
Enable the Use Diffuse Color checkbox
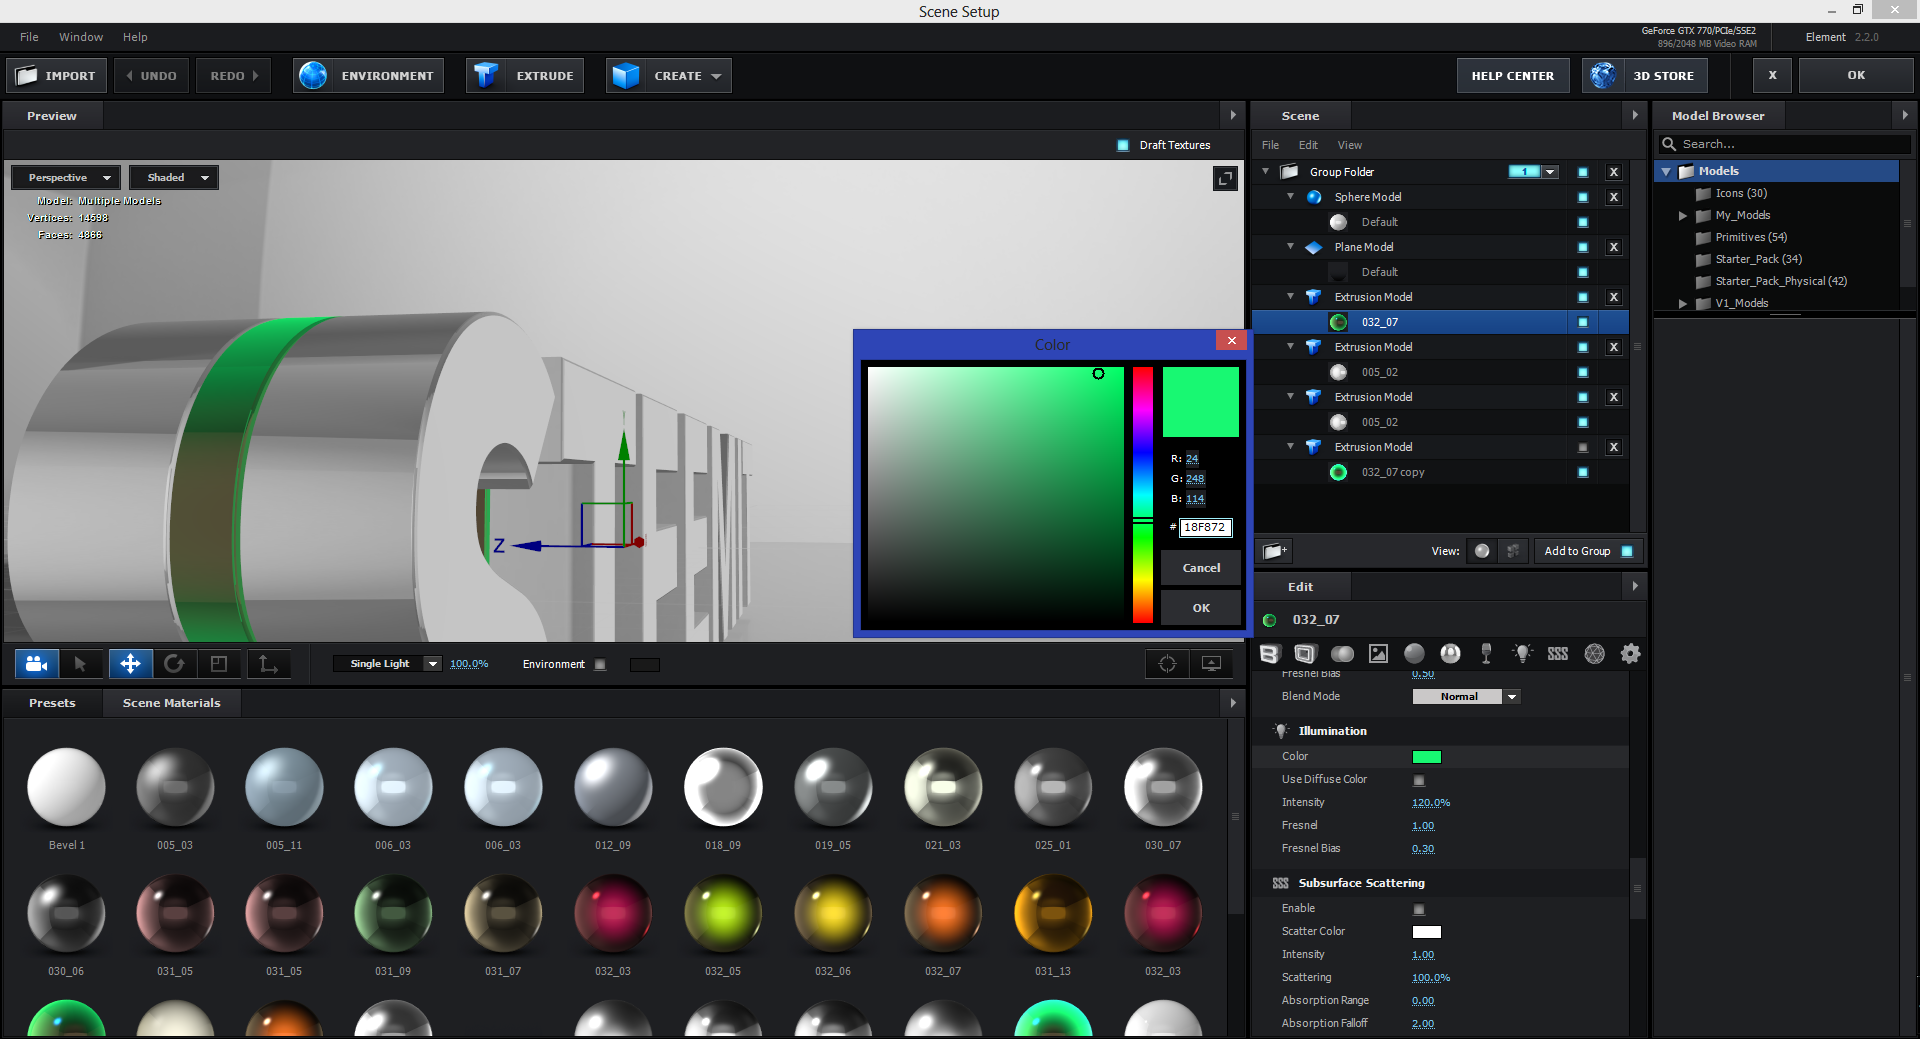click(1419, 780)
